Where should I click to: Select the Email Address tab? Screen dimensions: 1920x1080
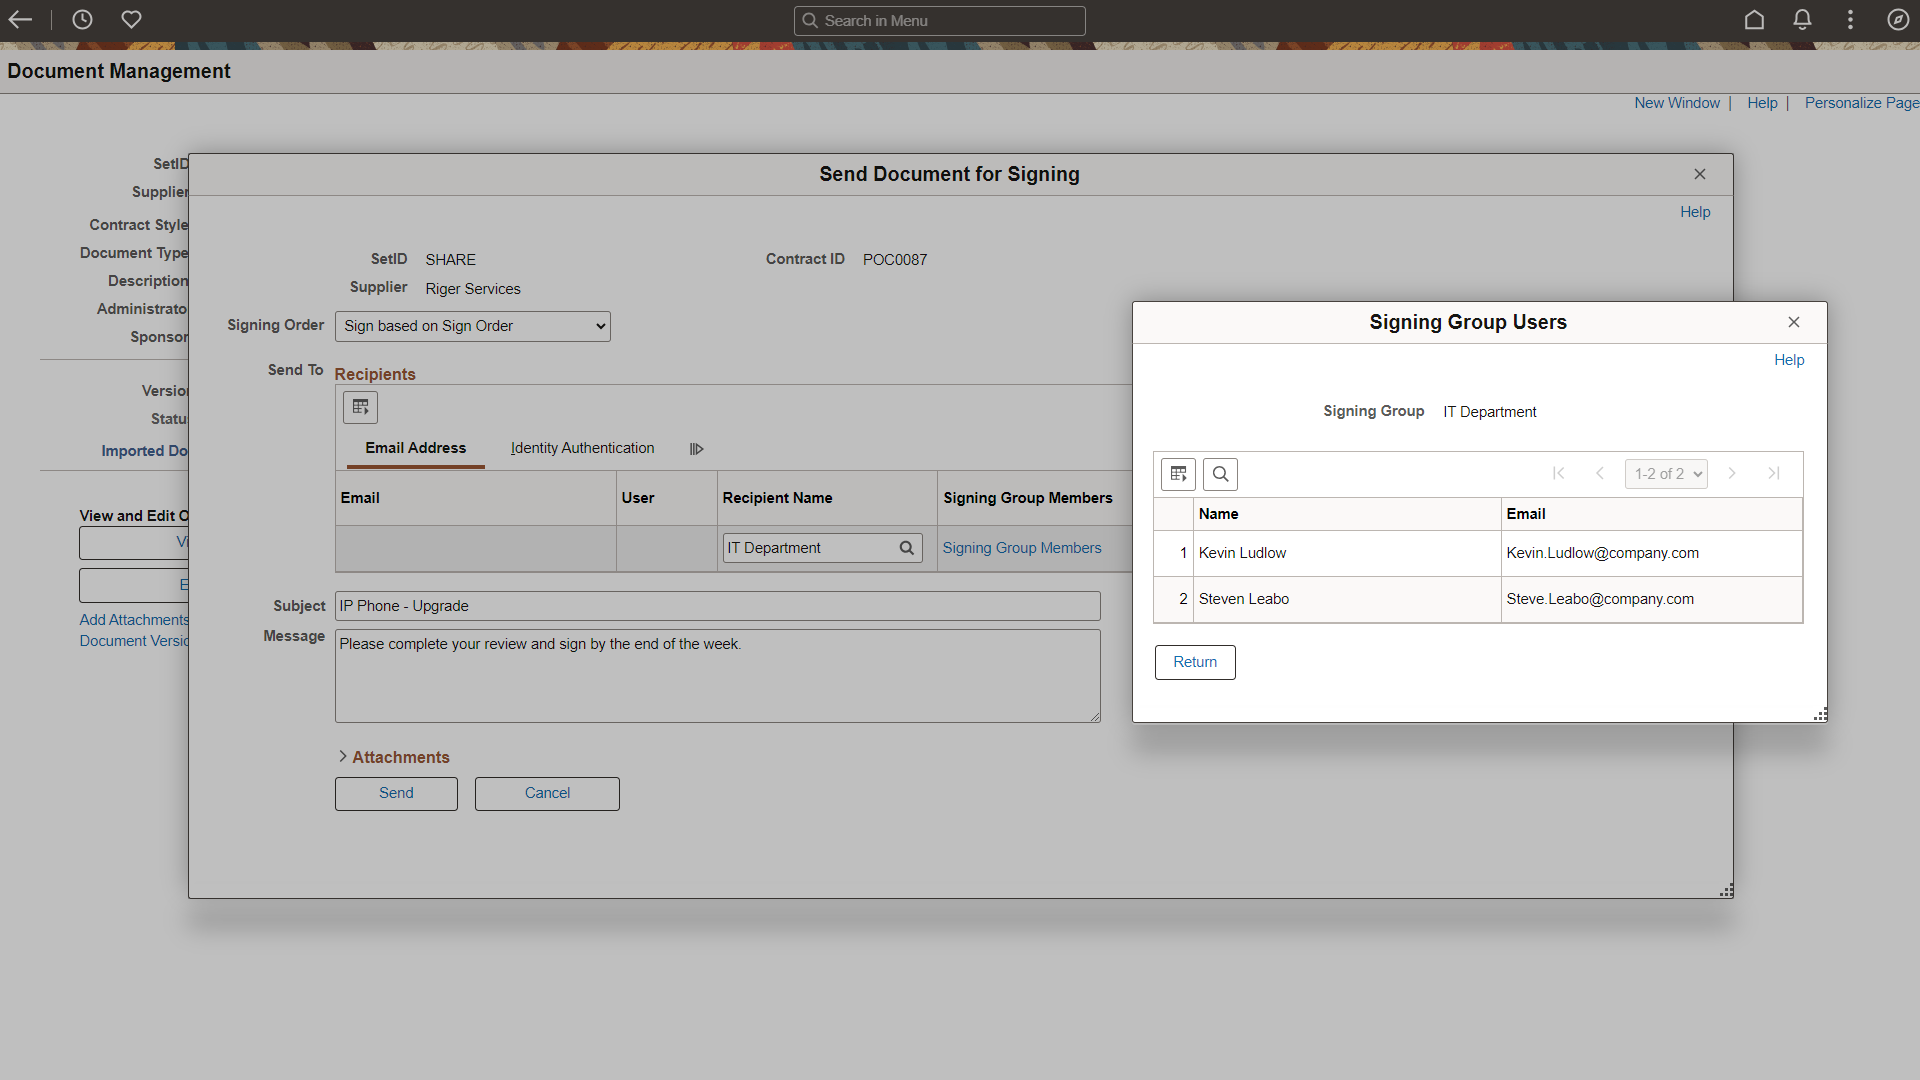(415, 448)
